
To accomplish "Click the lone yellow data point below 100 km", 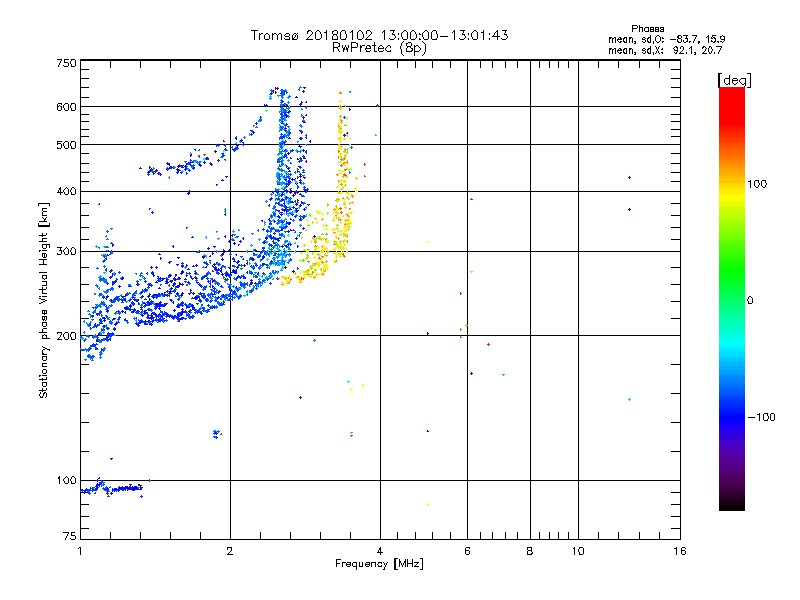I will coord(428,505).
